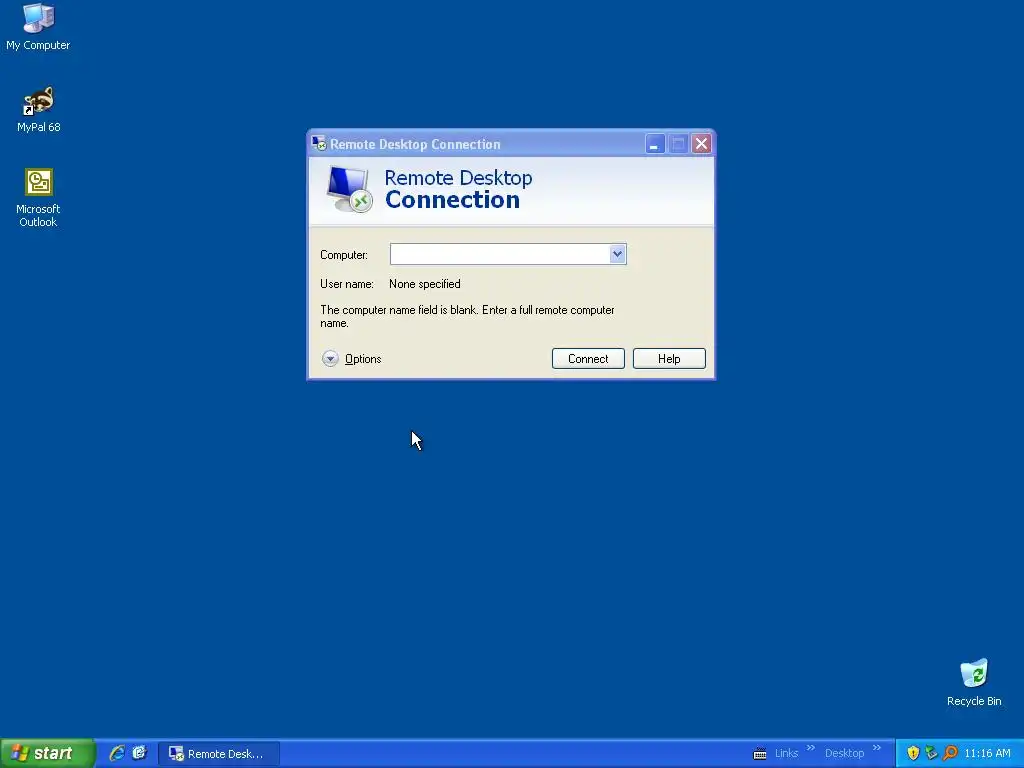The image size is (1024, 768).
Task: Select the MyPal 68 desktop shortcut
Action: [39, 110]
